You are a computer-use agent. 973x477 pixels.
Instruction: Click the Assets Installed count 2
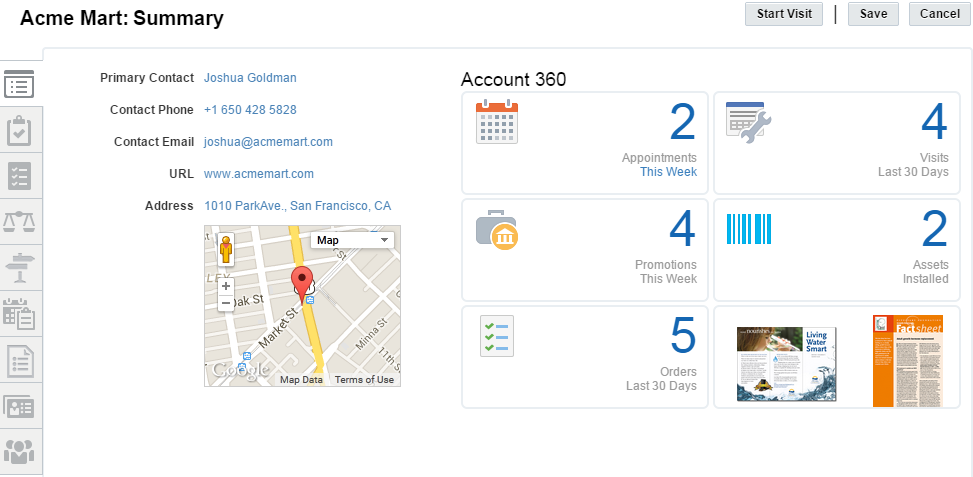[x=935, y=229]
